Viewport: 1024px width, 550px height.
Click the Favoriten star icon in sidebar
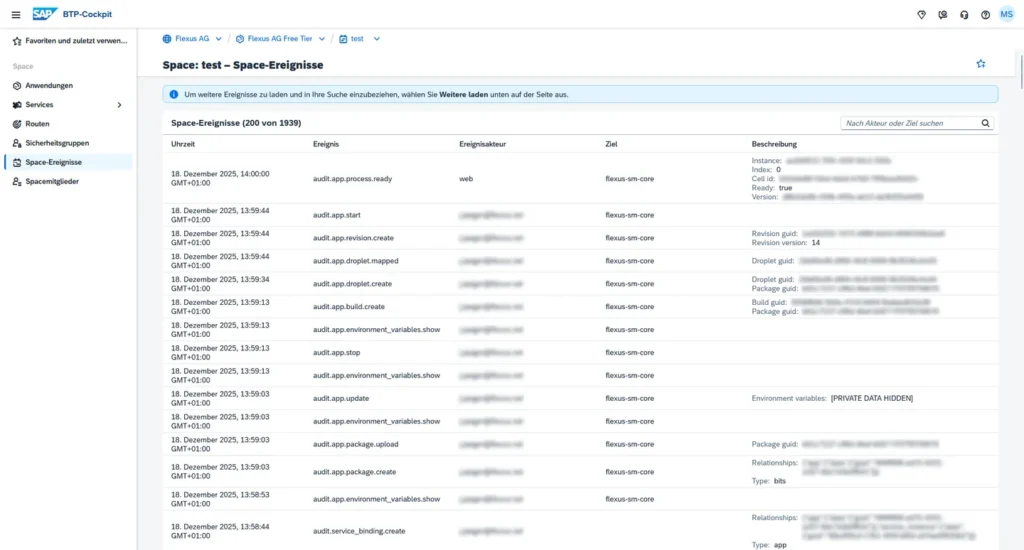[x=17, y=40]
